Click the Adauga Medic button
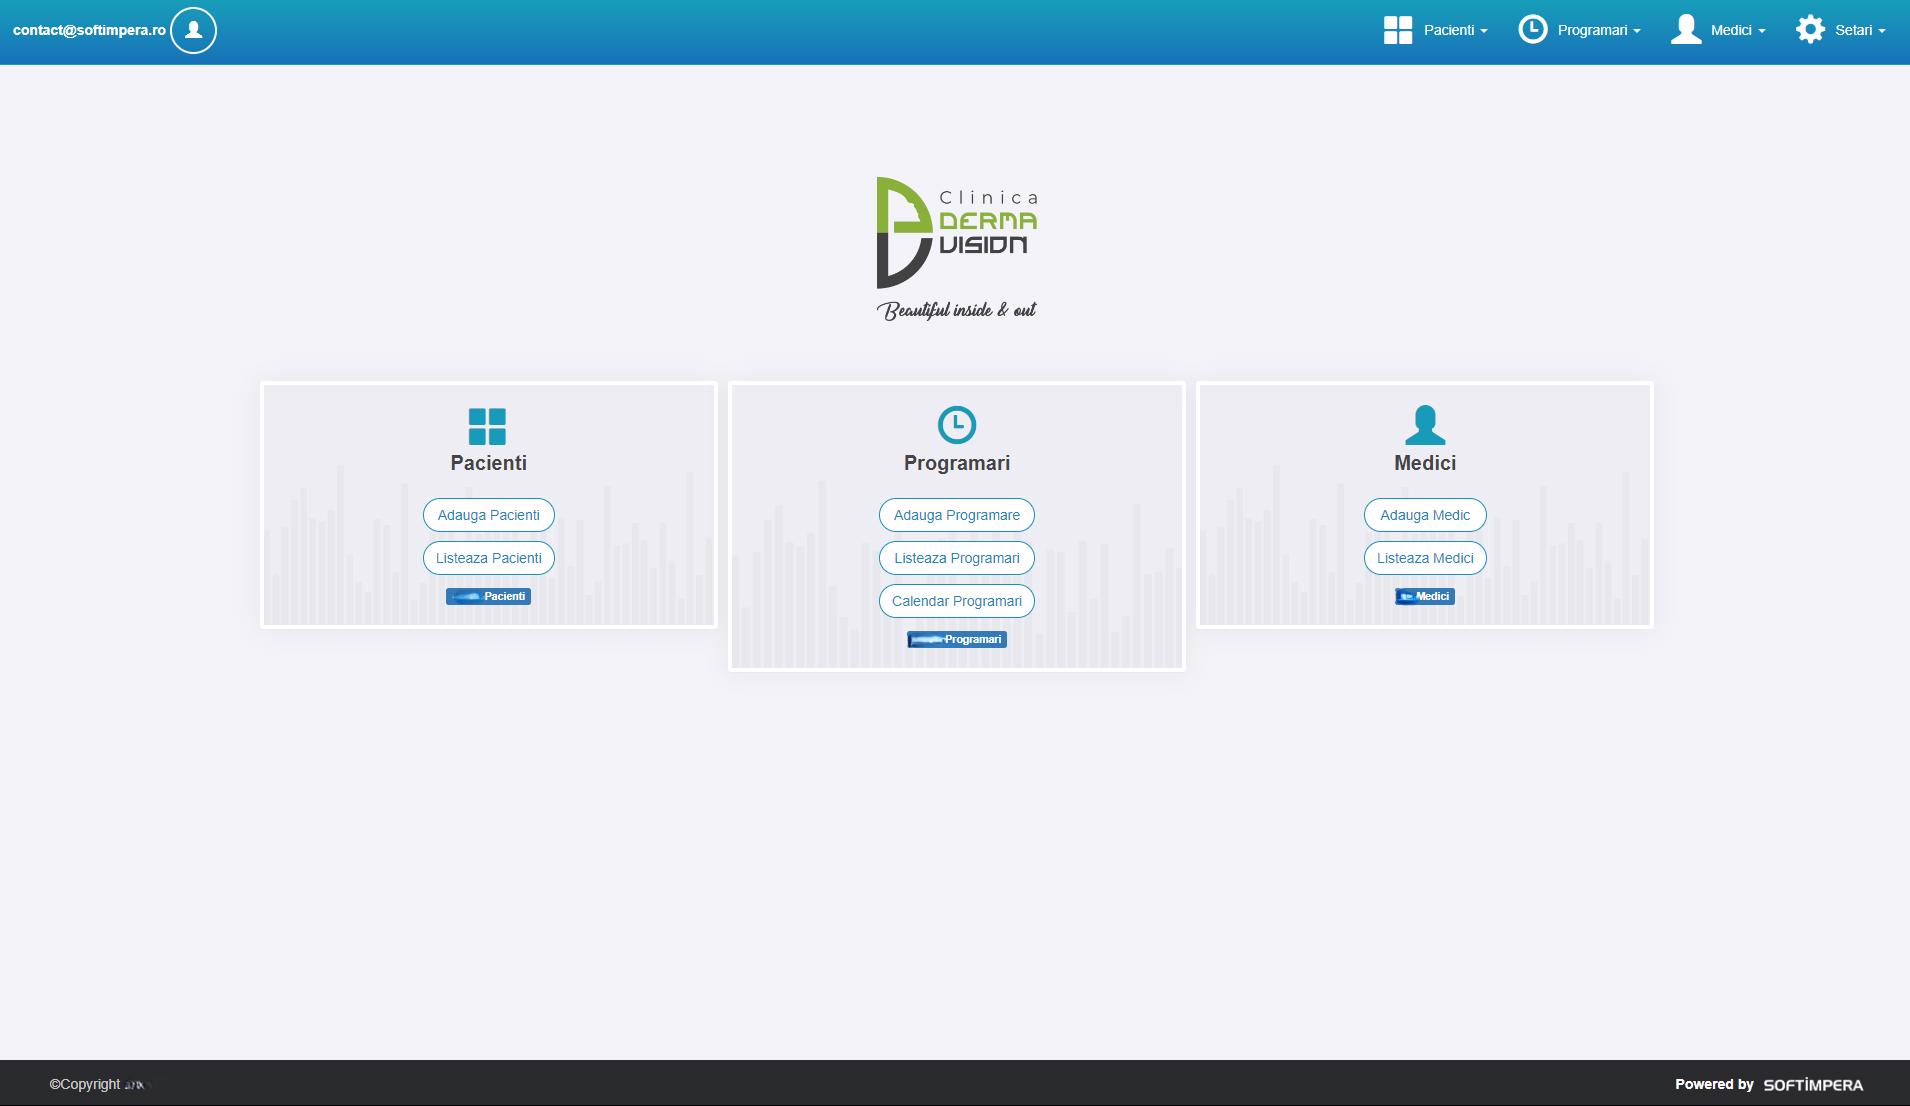The height and width of the screenshot is (1106, 1910). click(1425, 515)
